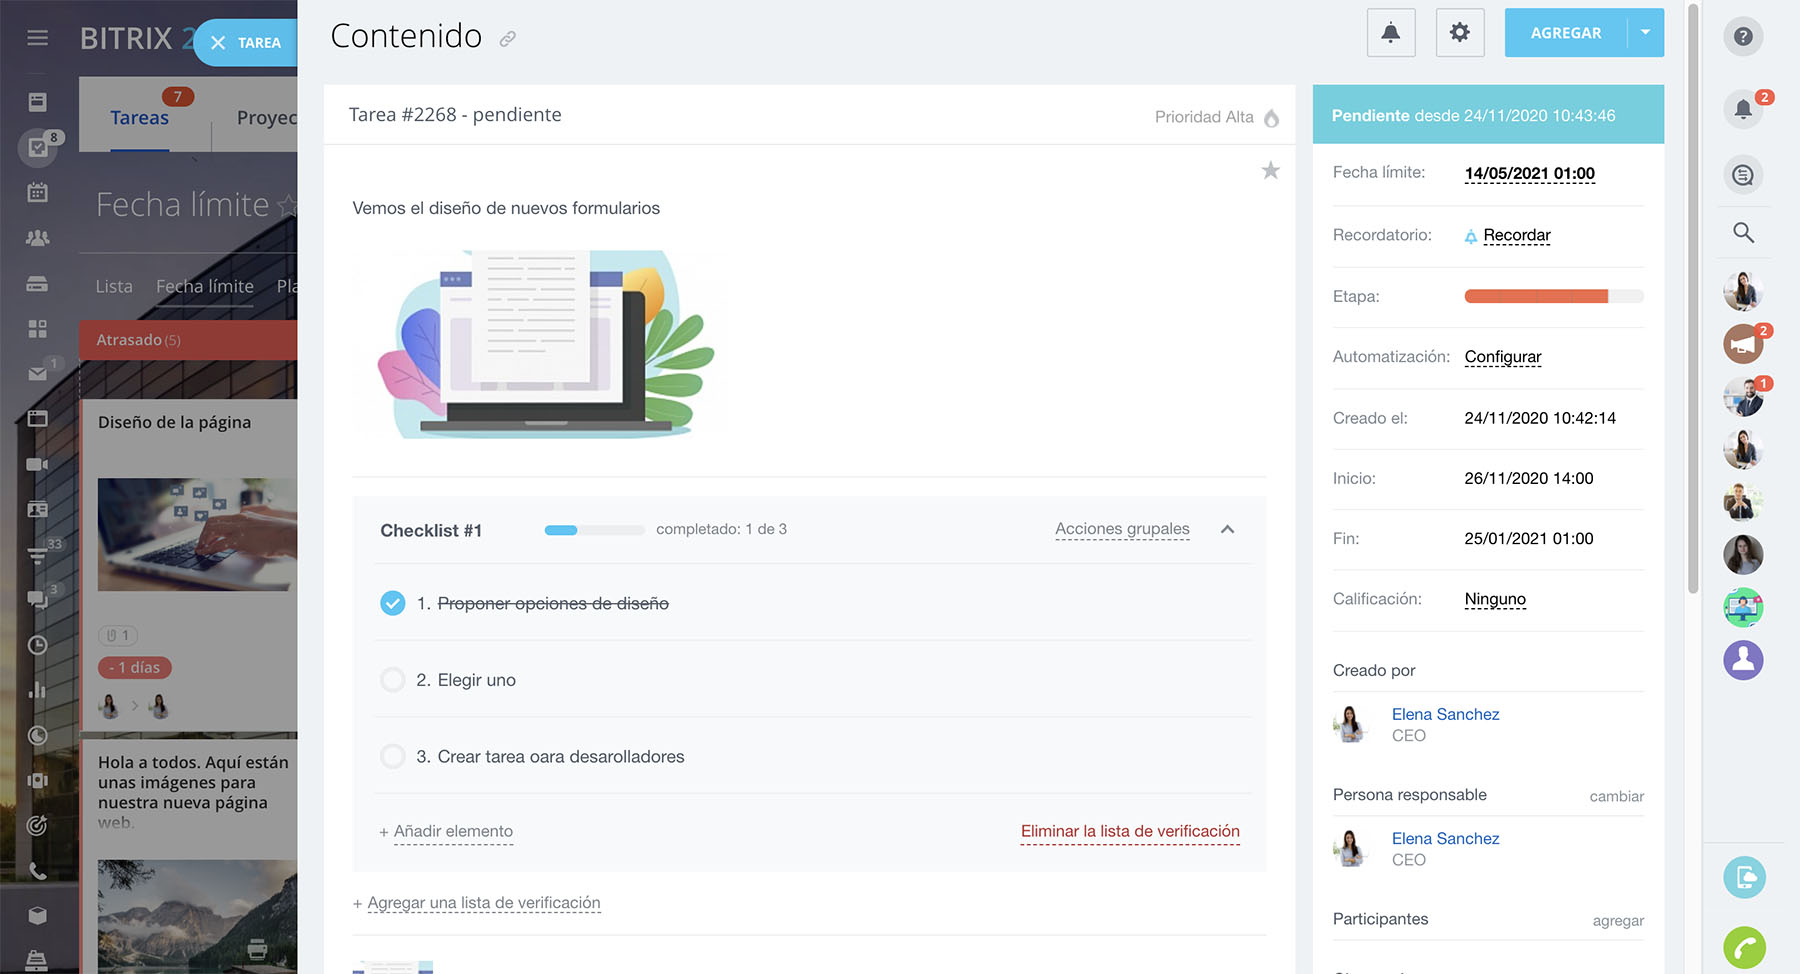Click 'Eliminar la lista de verificación' link
The image size is (1800, 974).
1129,831
